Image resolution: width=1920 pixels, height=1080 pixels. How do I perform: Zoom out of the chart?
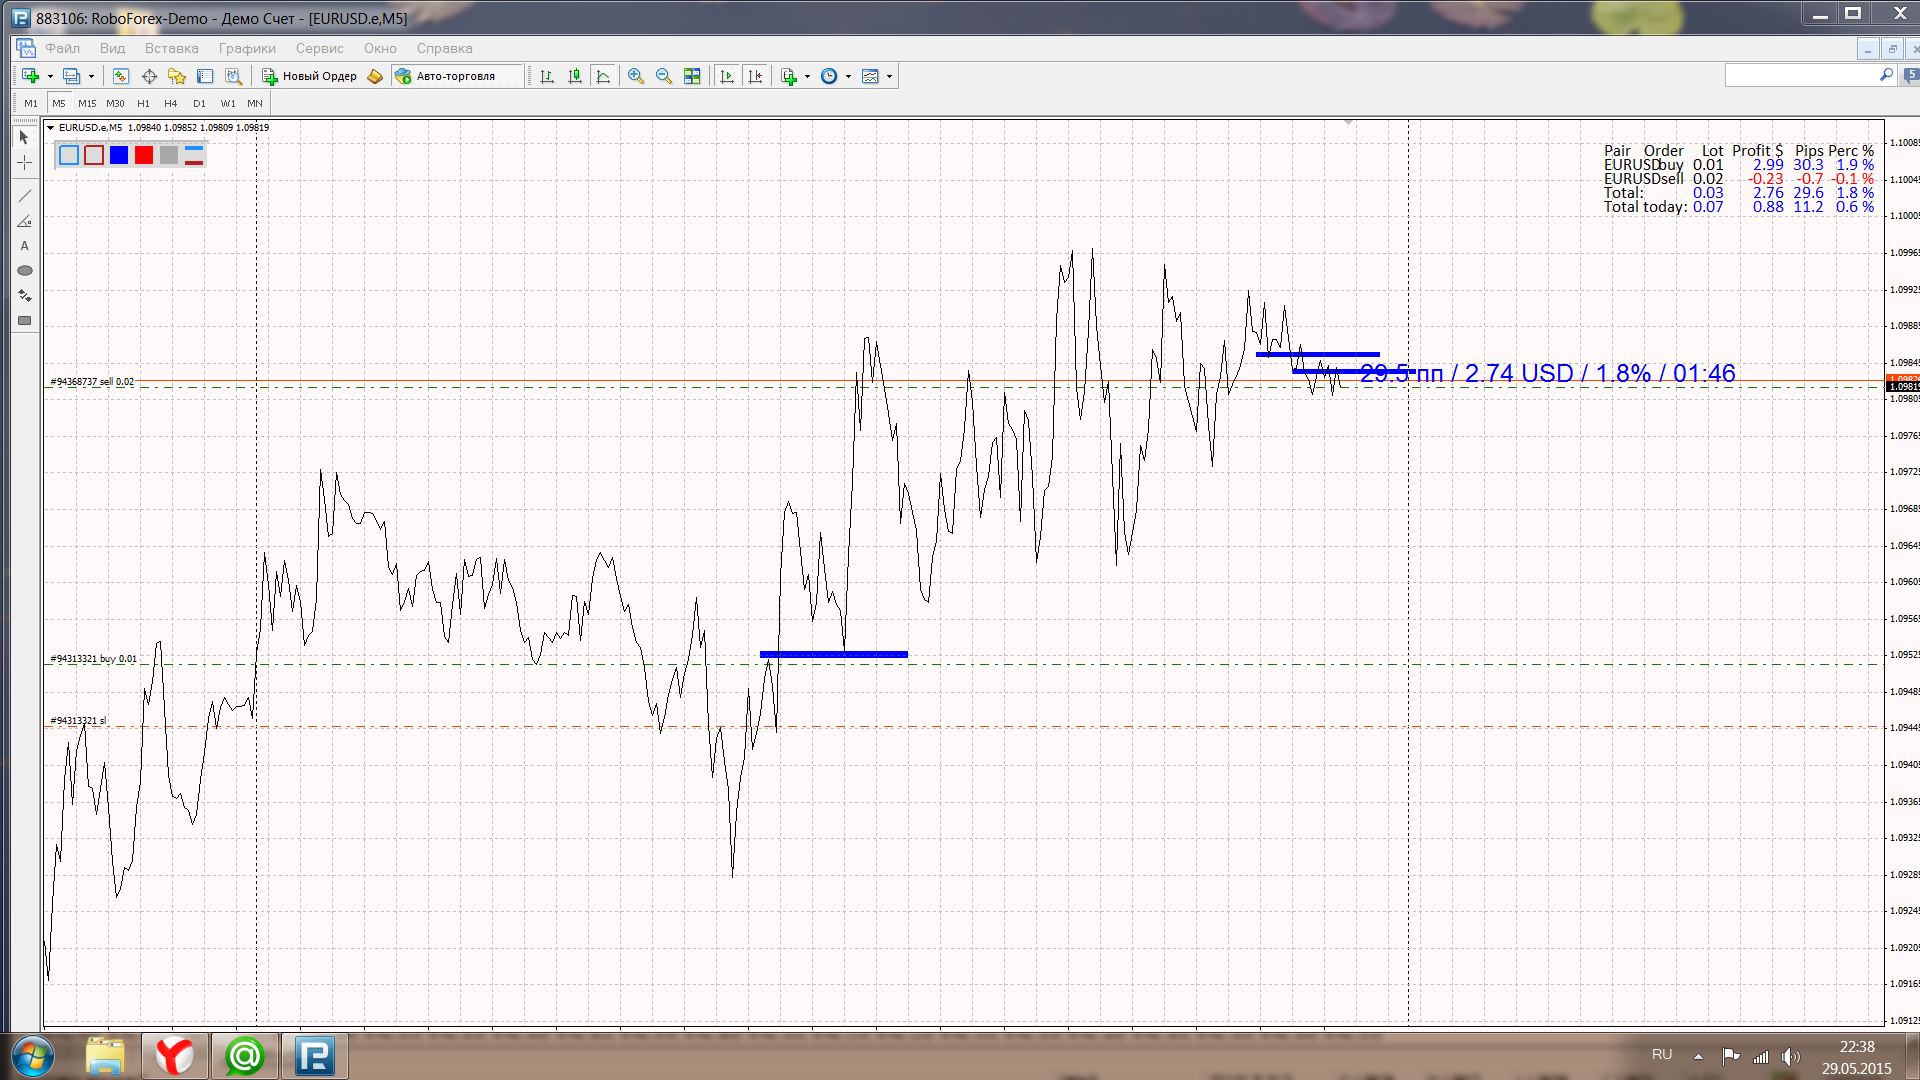(663, 76)
